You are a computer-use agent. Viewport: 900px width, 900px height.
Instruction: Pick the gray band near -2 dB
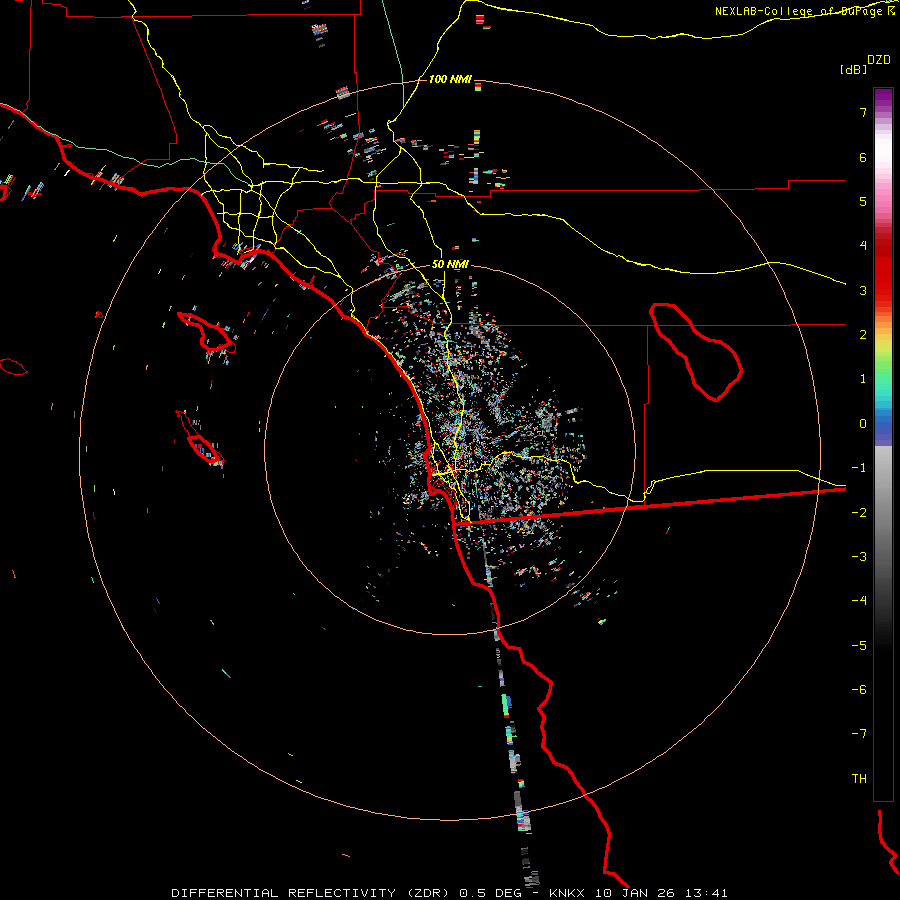coord(883,512)
